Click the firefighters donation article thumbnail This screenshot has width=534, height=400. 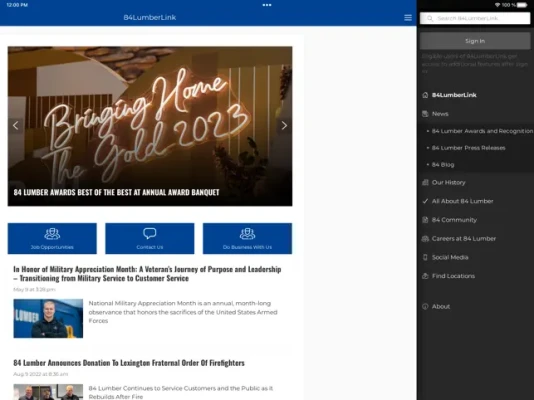coord(48,392)
